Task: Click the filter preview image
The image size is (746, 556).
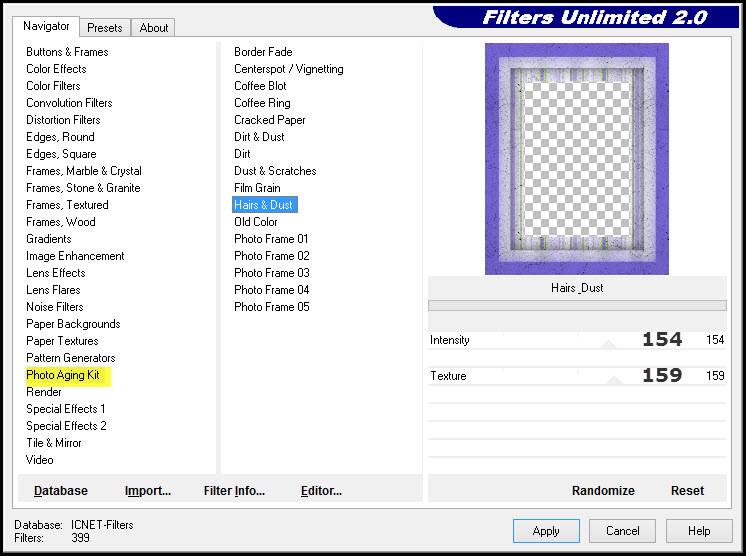Action: coord(577,159)
